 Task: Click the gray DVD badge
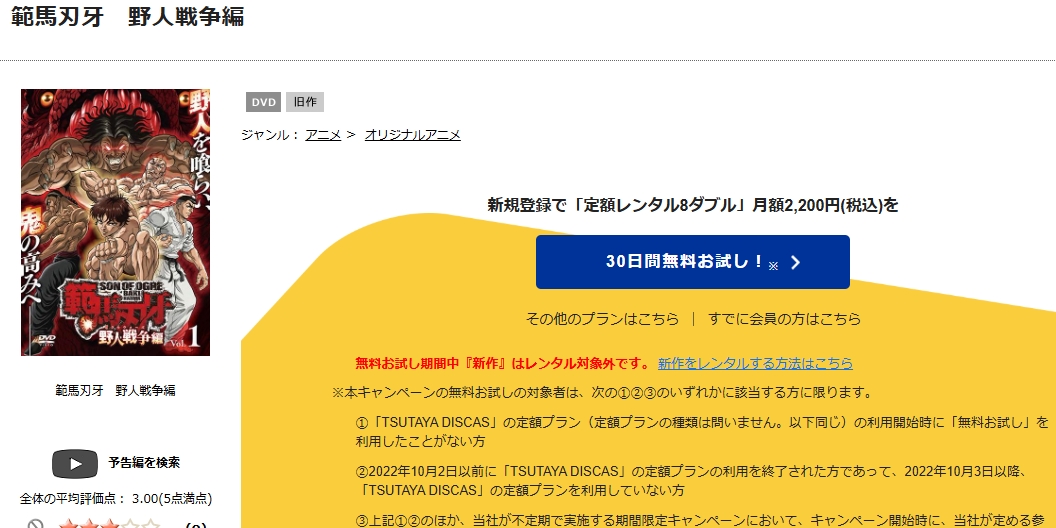point(263,102)
